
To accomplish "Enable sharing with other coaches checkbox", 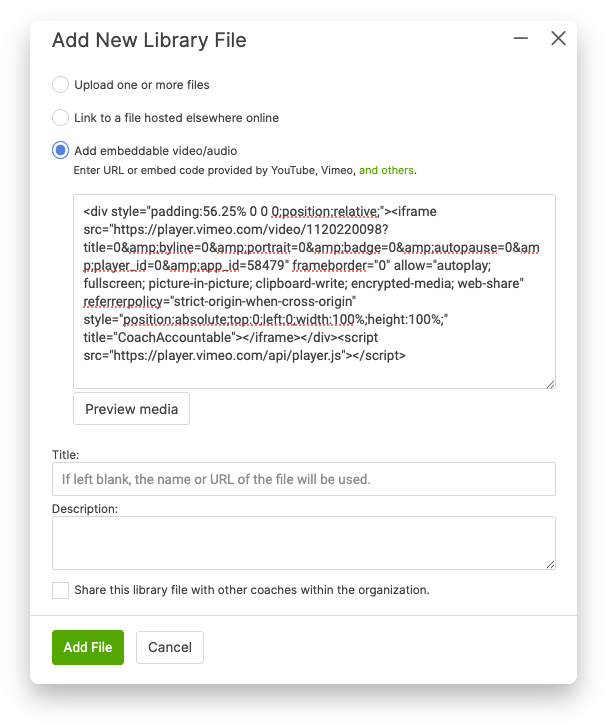I will [x=61, y=590].
